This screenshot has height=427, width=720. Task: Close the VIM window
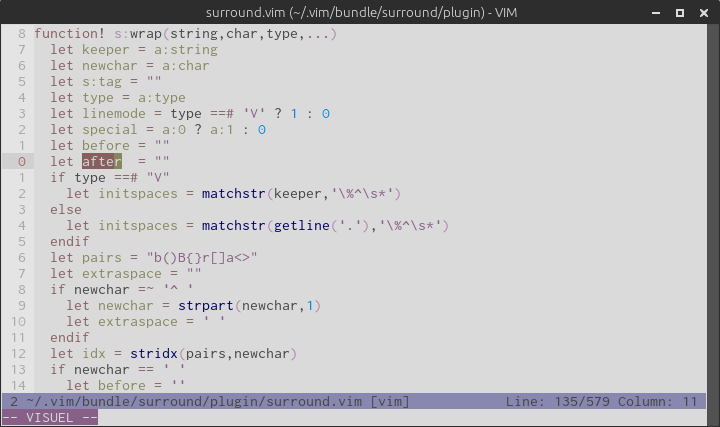704,13
